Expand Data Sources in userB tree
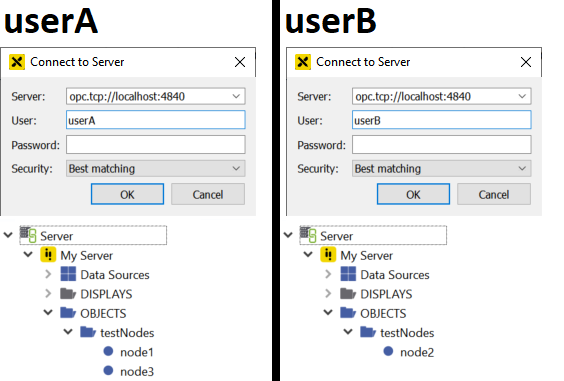 pos(328,275)
